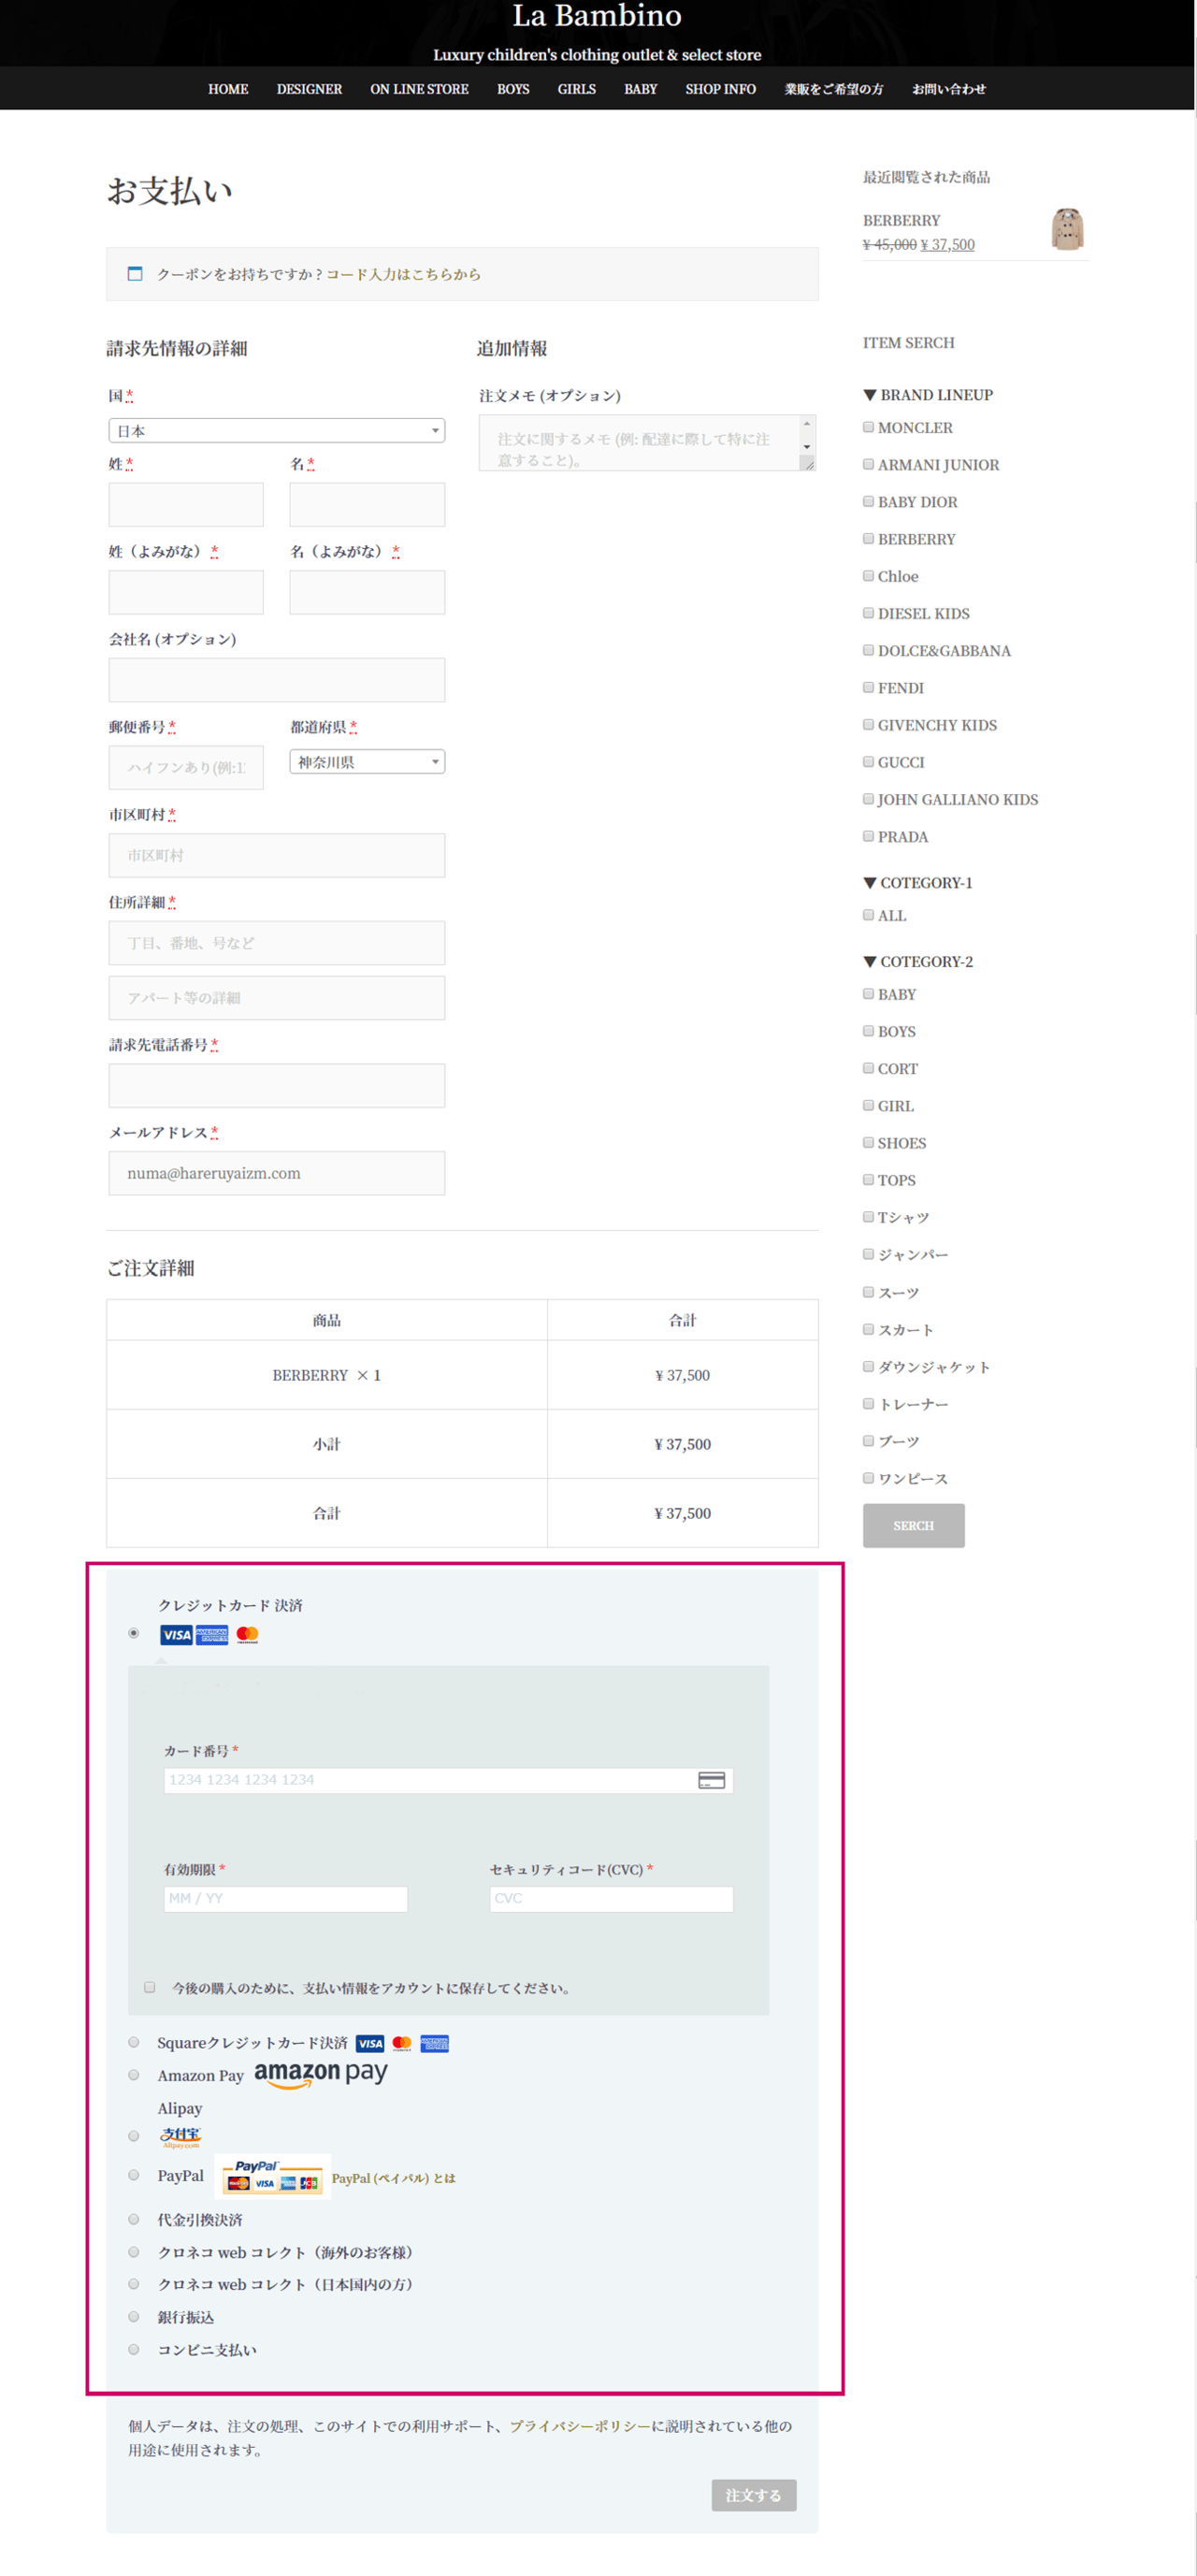Open the BERBERRY coat thumbnail

(x=1067, y=229)
